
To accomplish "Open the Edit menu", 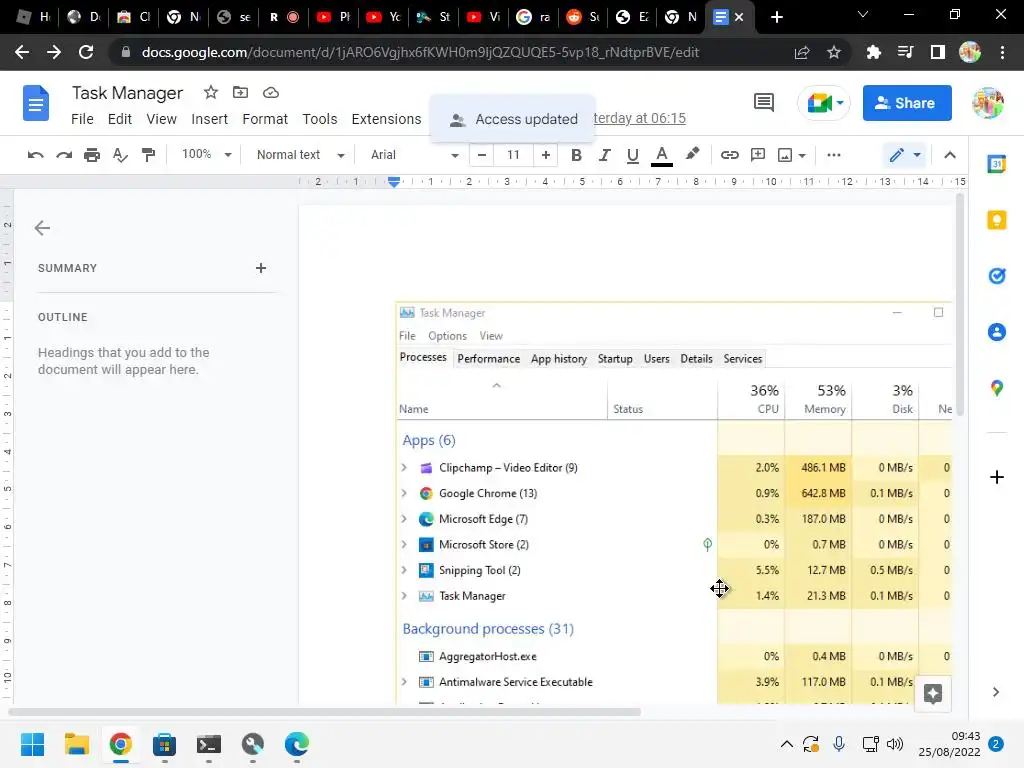I will [x=120, y=119].
